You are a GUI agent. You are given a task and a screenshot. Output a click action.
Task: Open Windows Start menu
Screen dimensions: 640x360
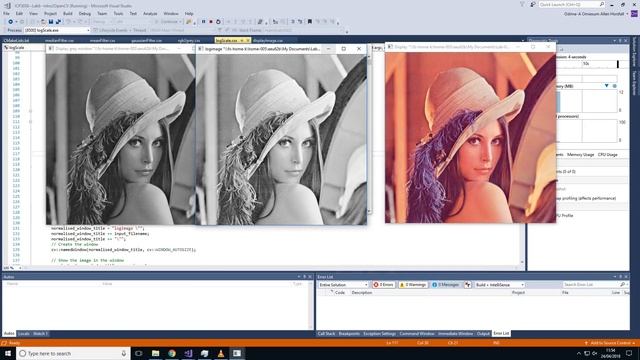[8, 353]
